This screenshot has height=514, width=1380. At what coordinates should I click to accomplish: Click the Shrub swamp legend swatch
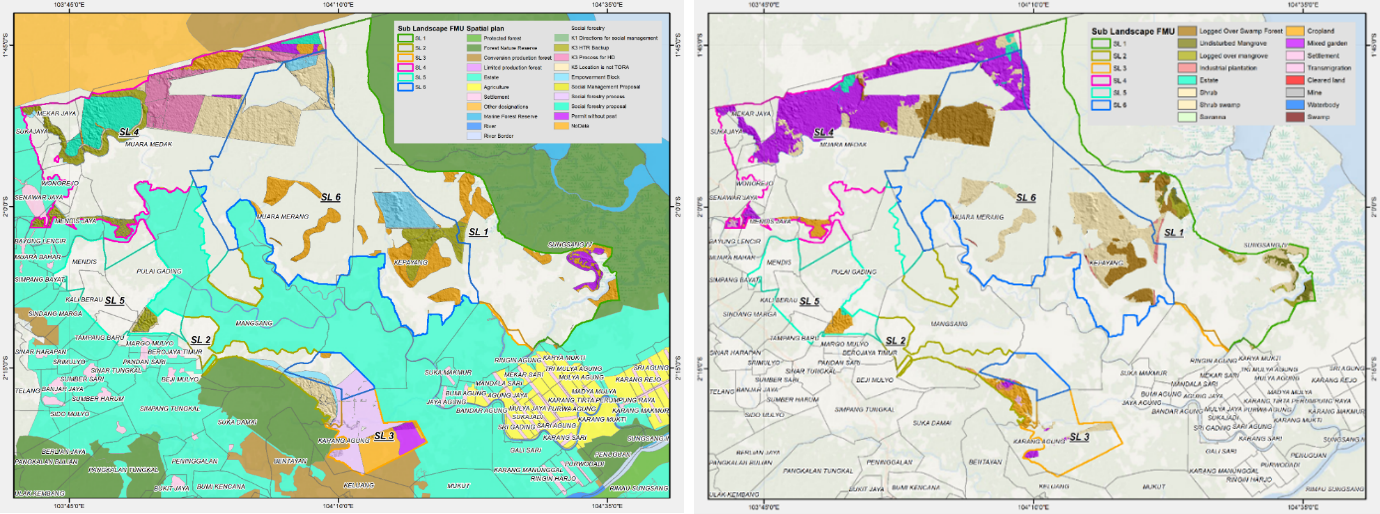pos(1187,105)
